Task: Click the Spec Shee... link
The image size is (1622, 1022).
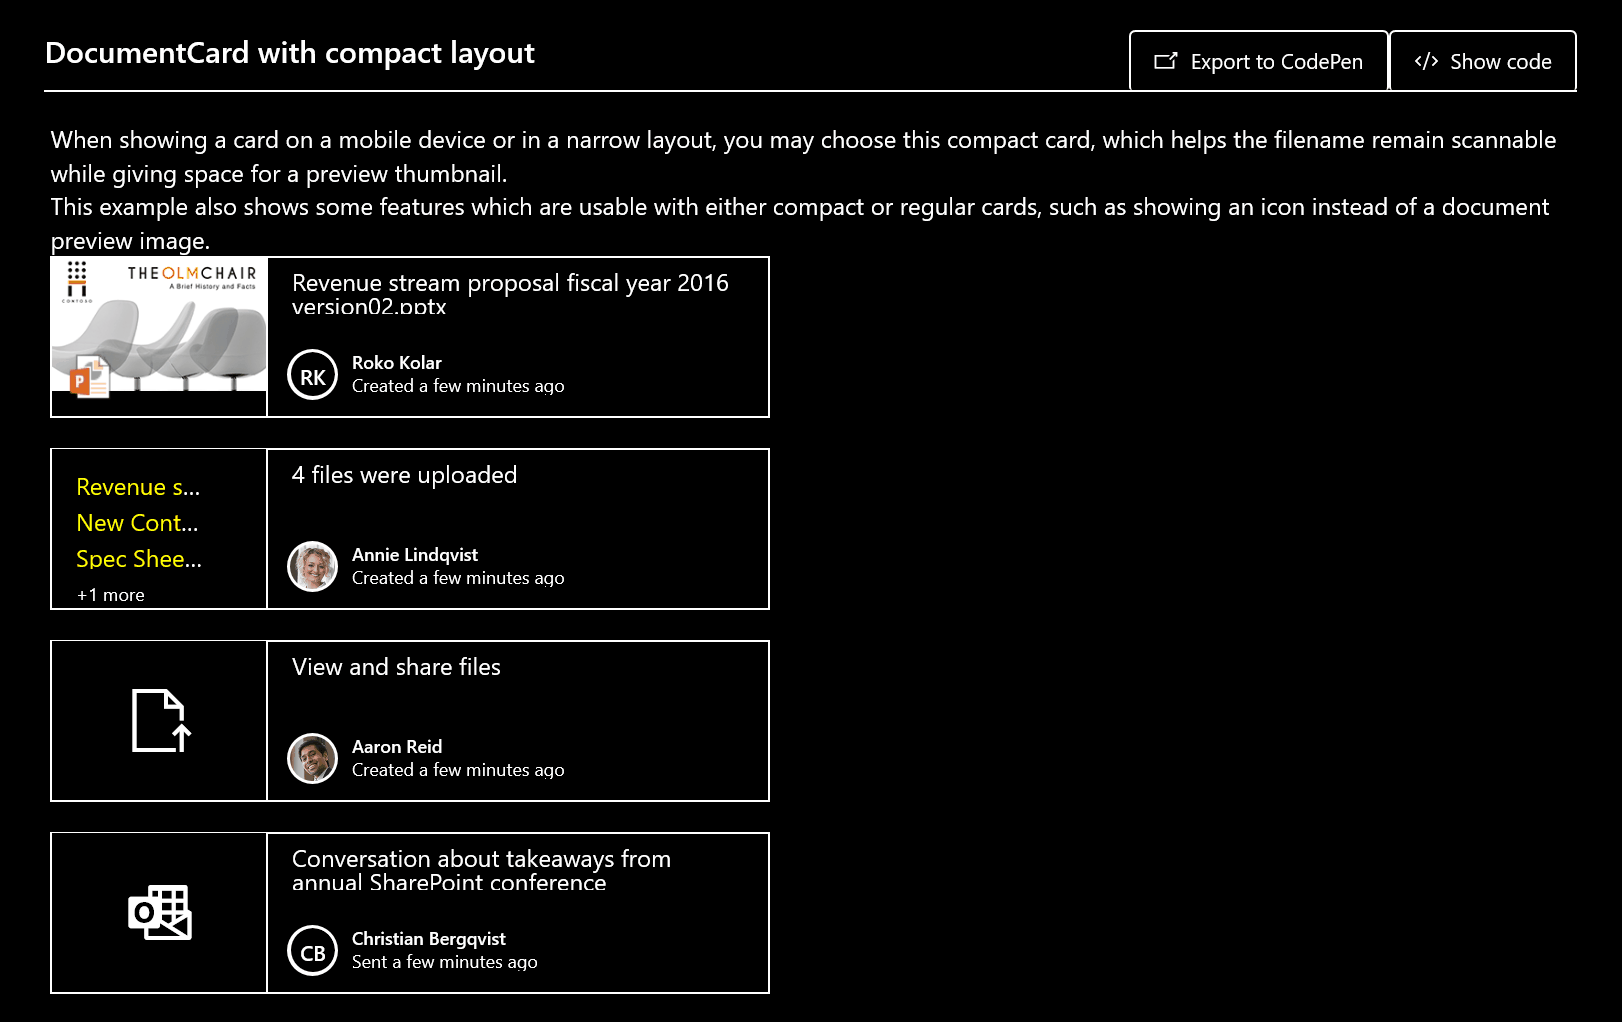Action: 139,559
